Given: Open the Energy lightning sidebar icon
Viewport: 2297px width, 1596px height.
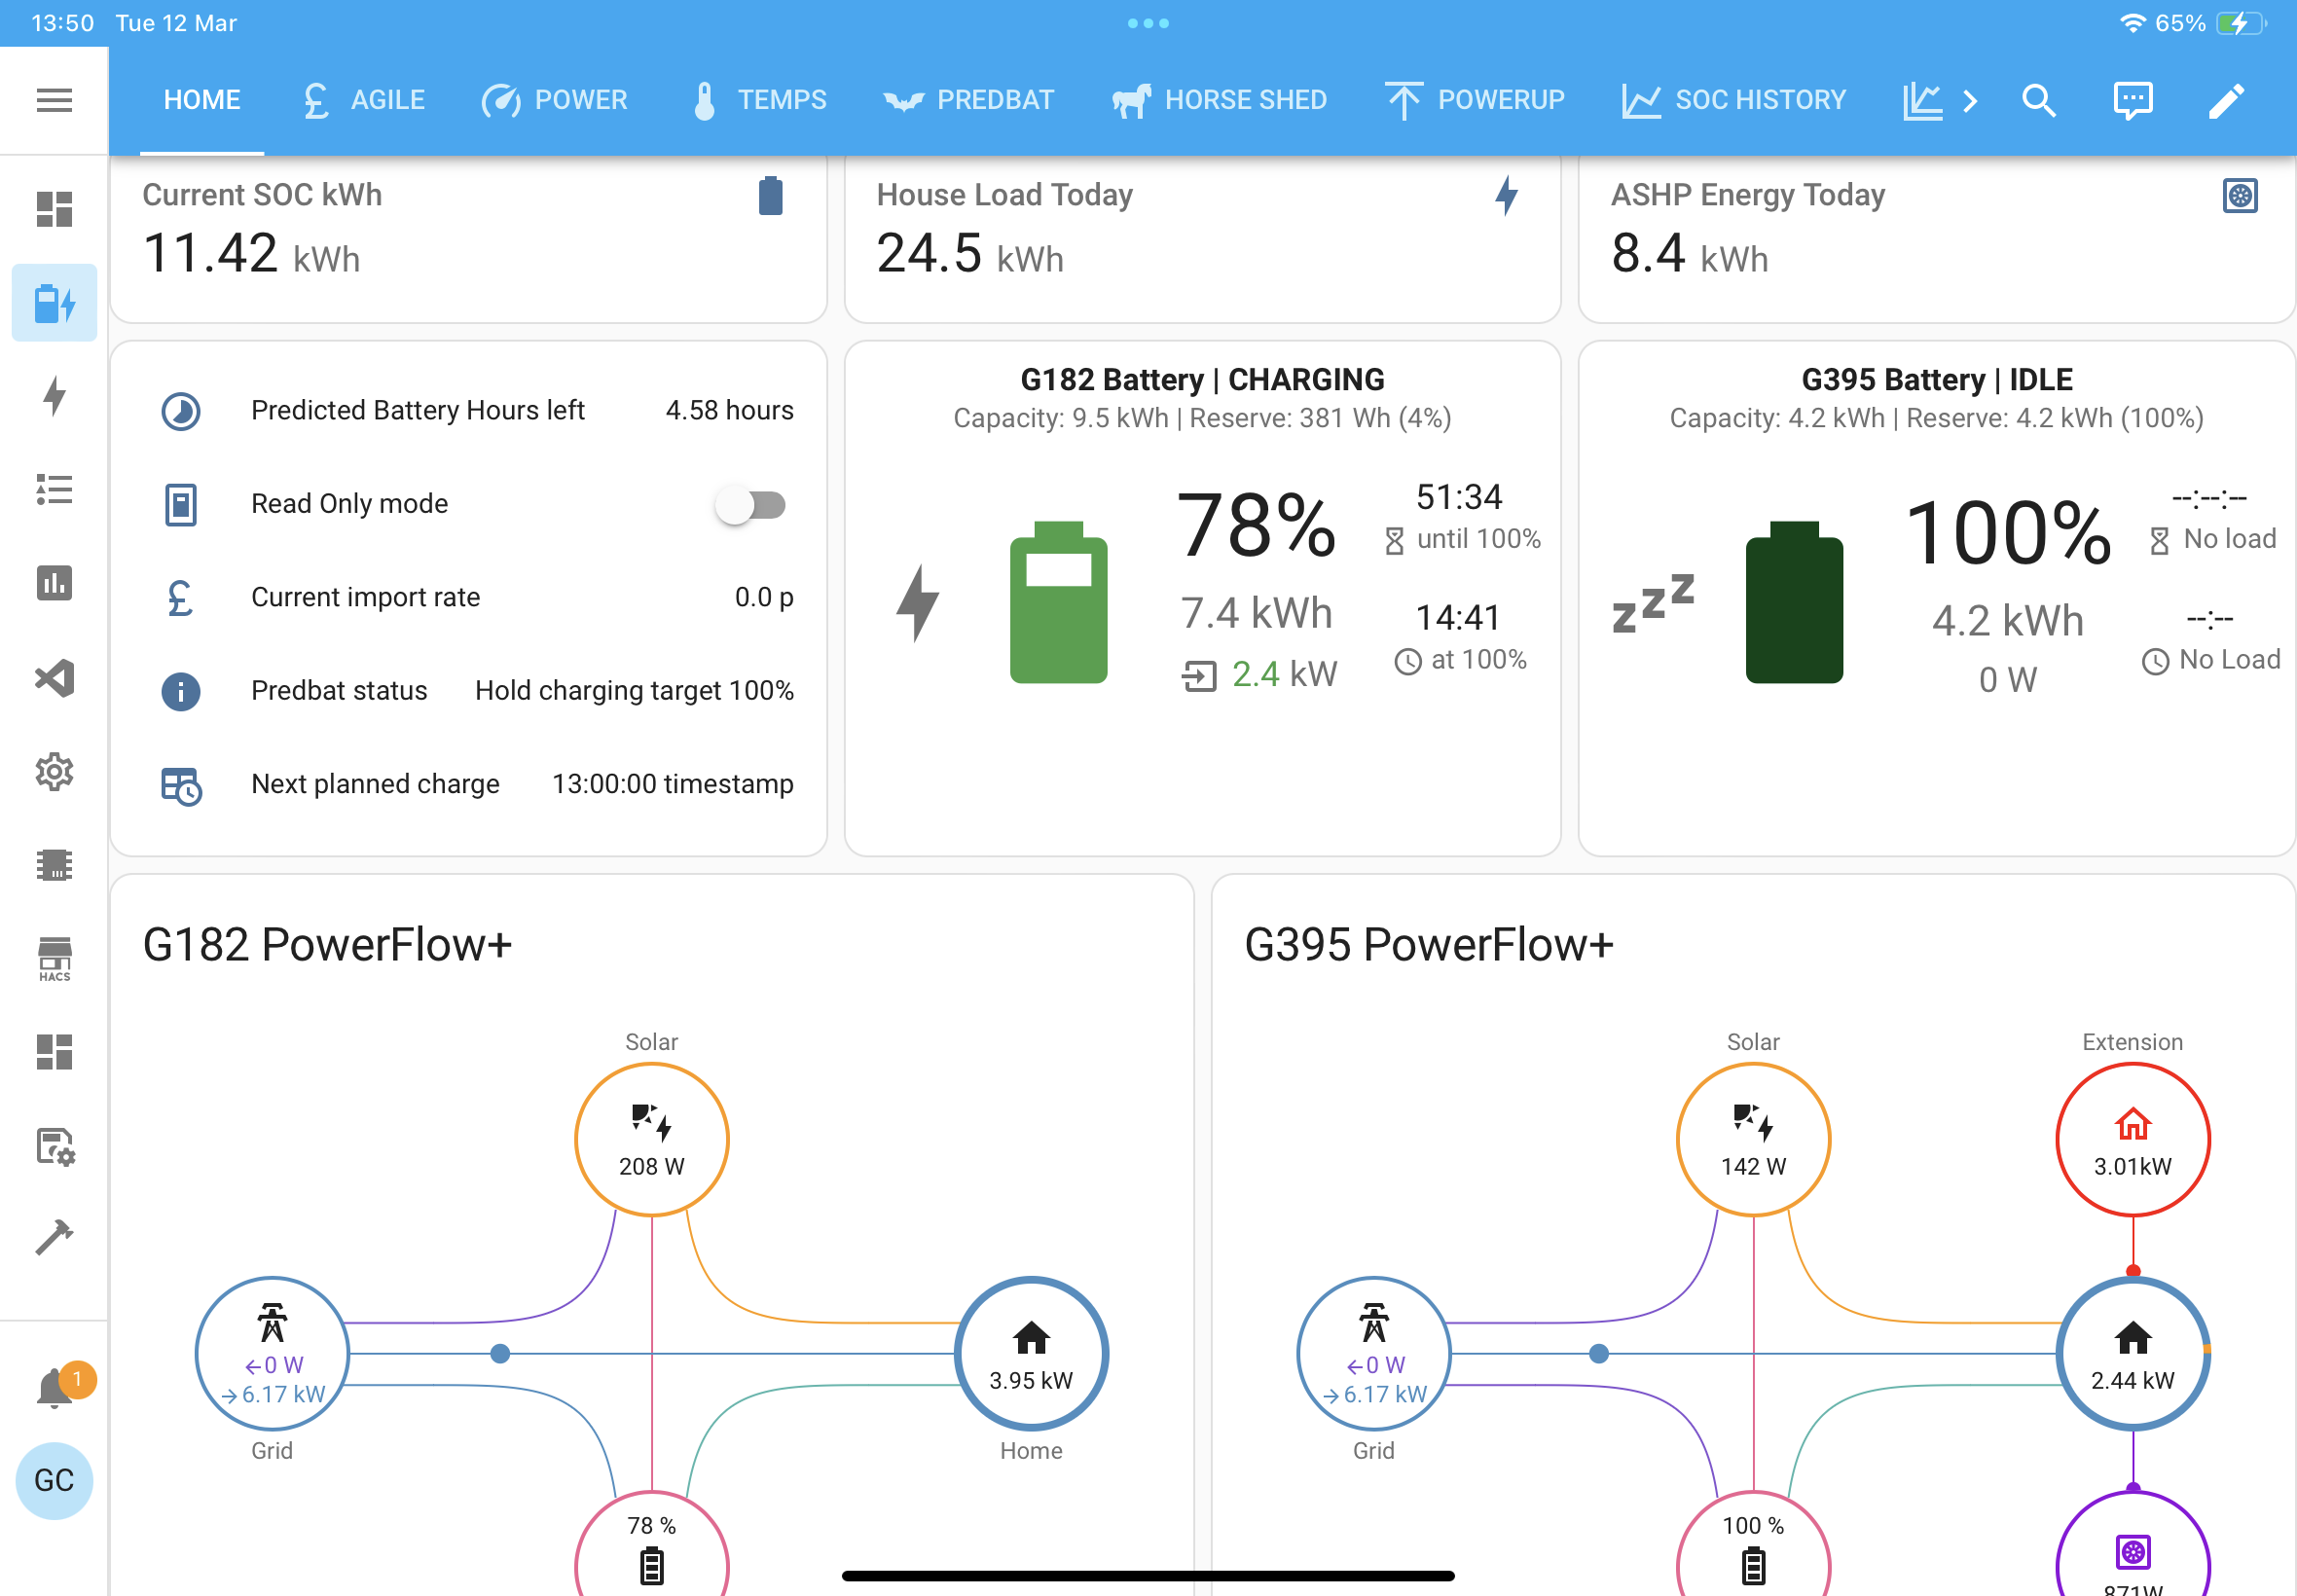Looking at the screenshot, I should click(54, 396).
